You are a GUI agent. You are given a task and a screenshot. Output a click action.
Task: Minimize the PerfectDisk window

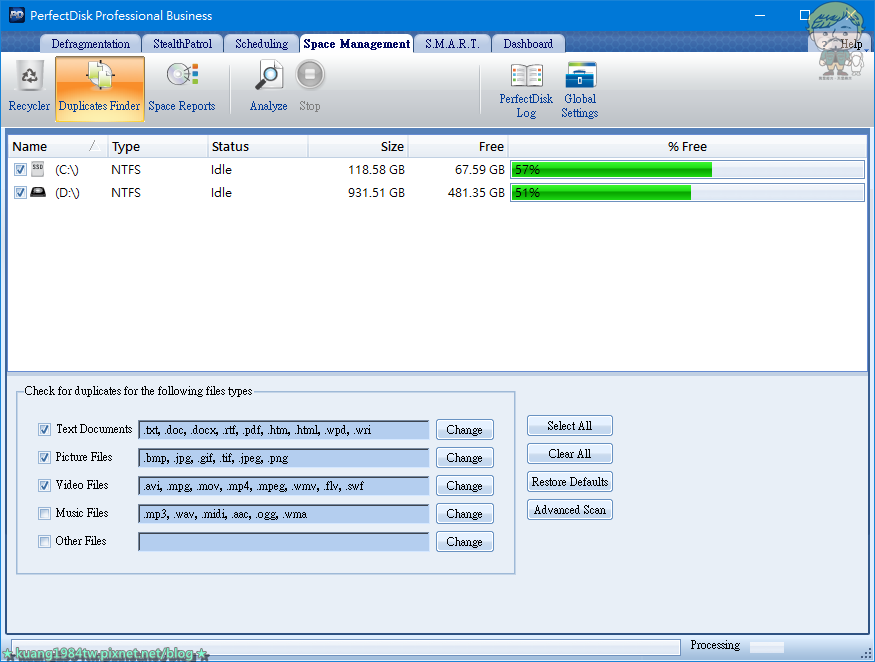(x=759, y=15)
